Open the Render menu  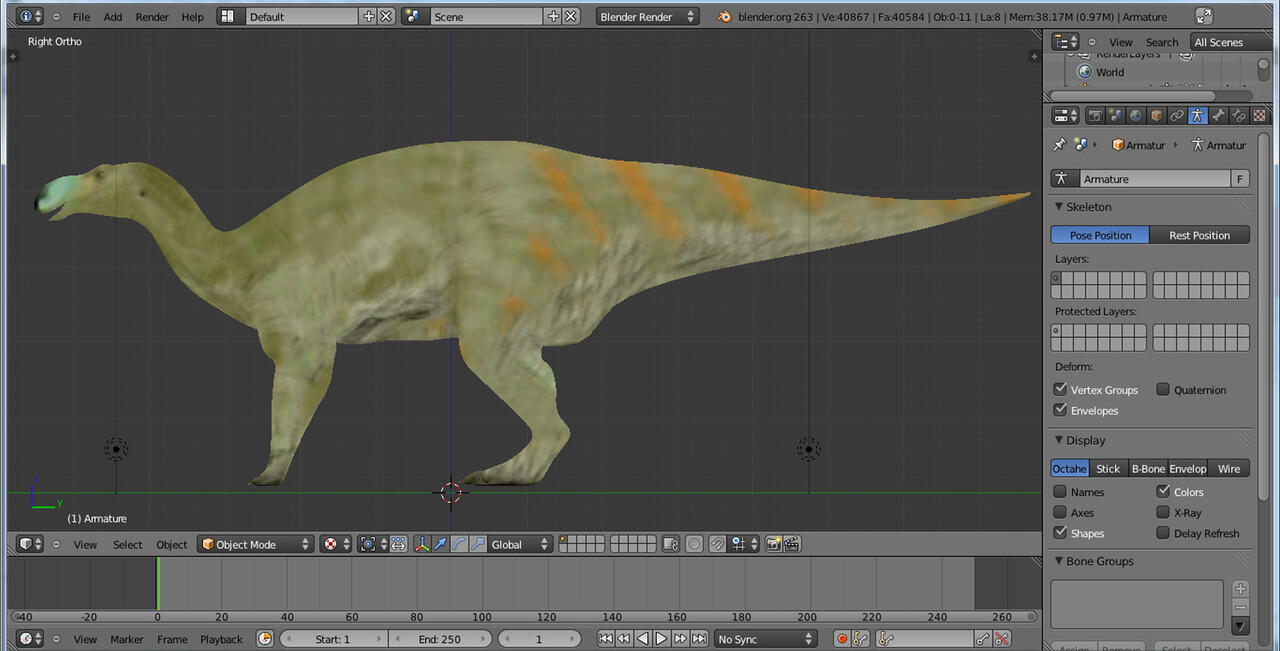(152, 17)
